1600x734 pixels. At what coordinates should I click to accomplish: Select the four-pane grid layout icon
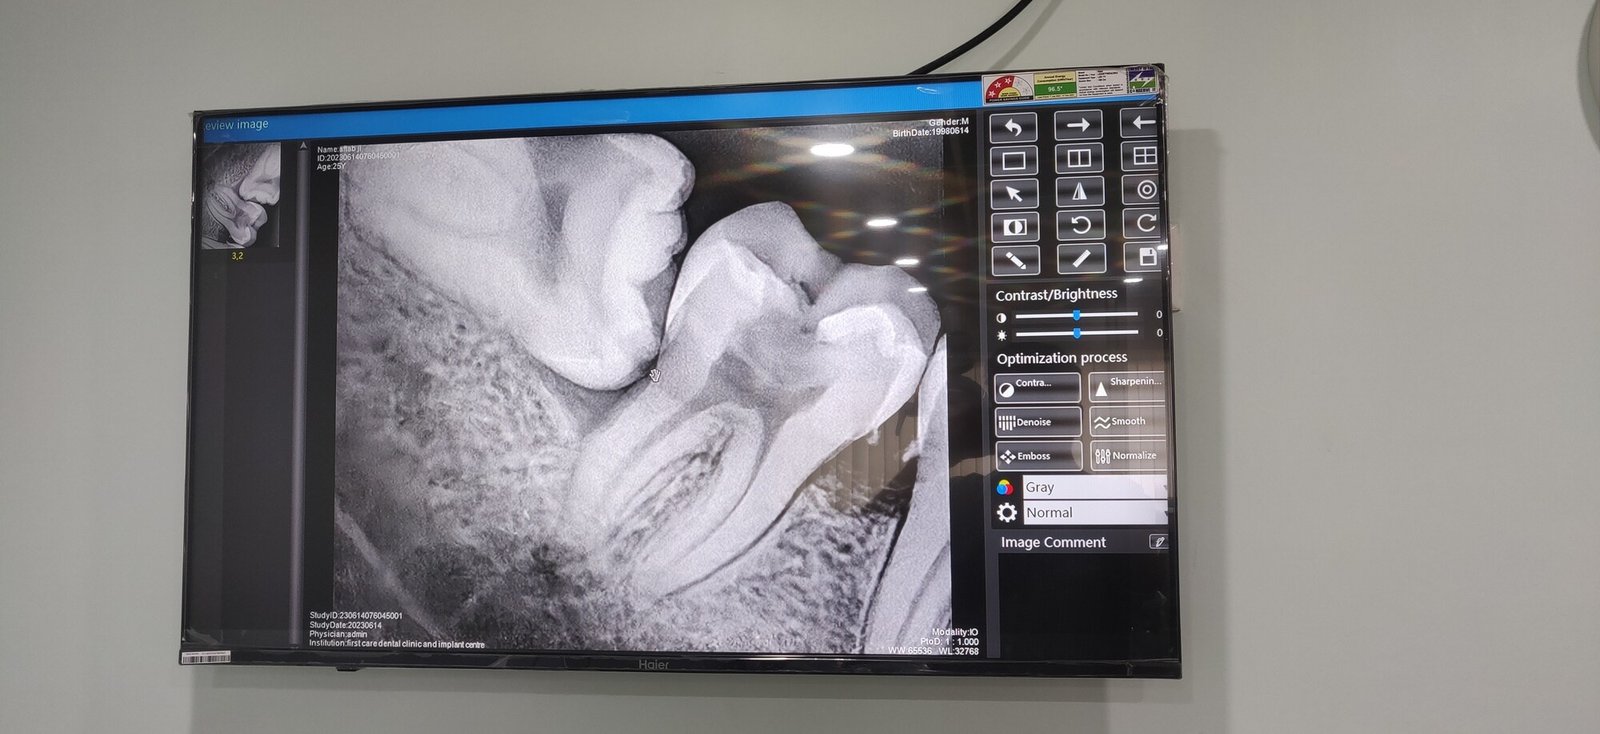1142,156
